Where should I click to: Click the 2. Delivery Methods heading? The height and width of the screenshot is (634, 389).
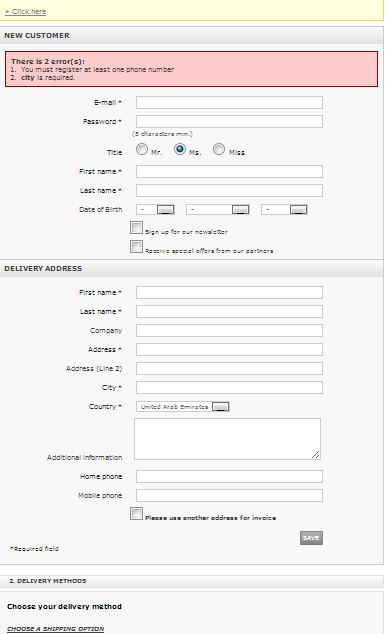point(48,581)
